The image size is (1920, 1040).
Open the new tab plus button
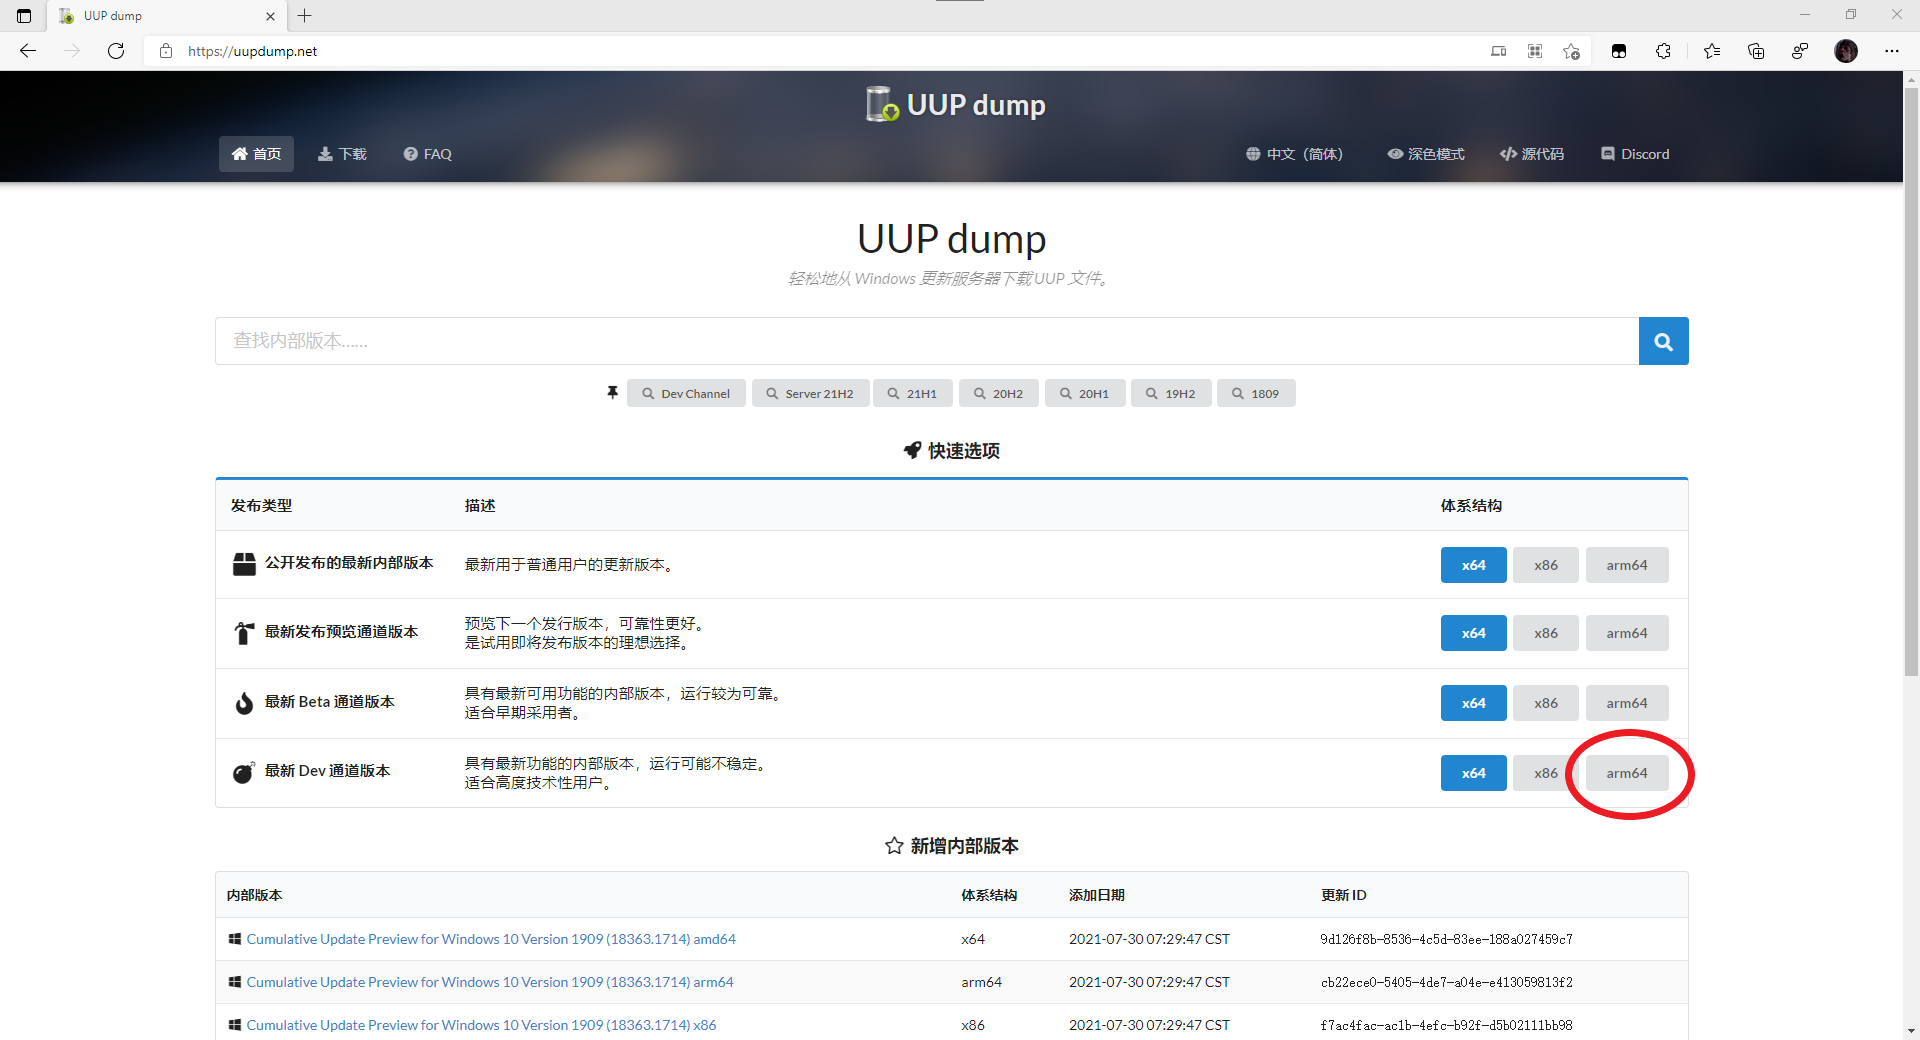[305, 15]
